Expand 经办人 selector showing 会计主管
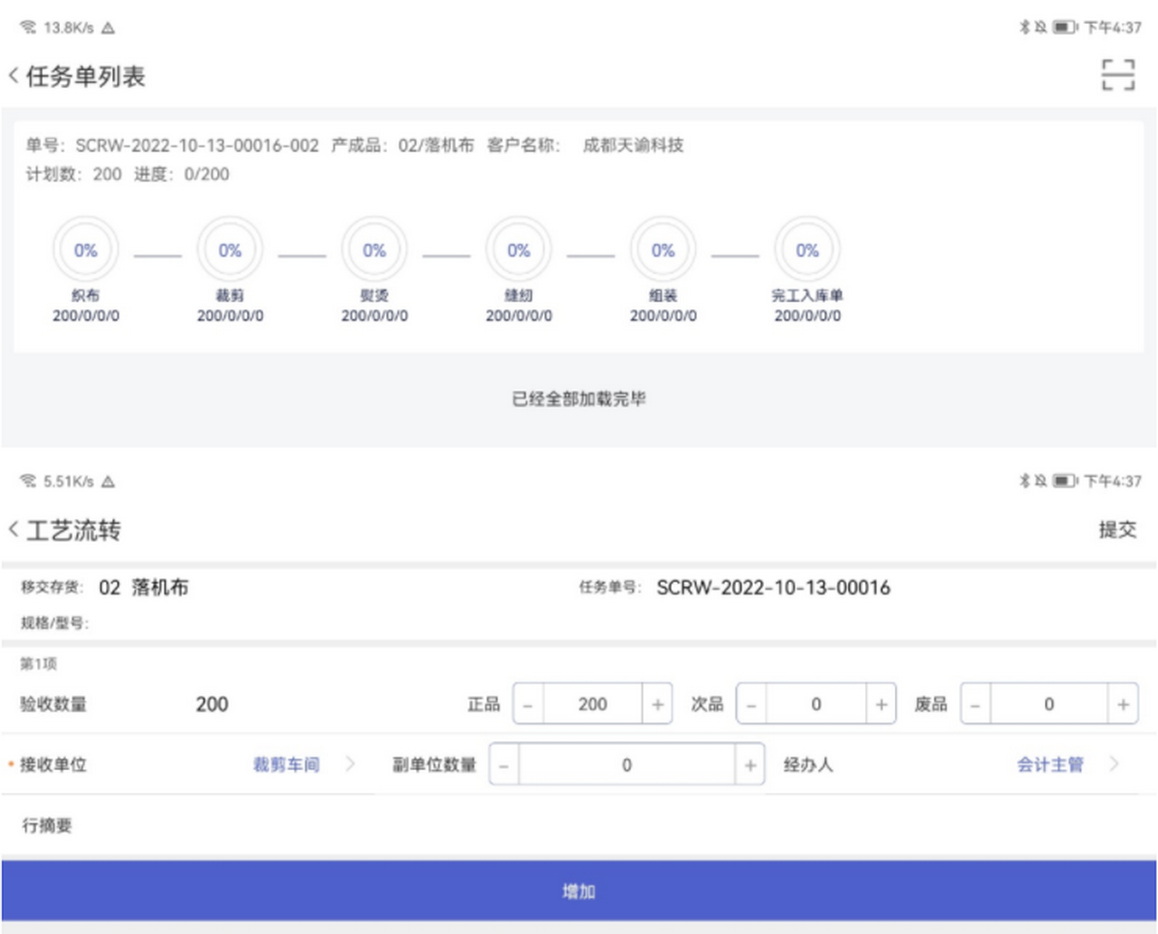This screenshot has width=1158, height=934. 1065,765
